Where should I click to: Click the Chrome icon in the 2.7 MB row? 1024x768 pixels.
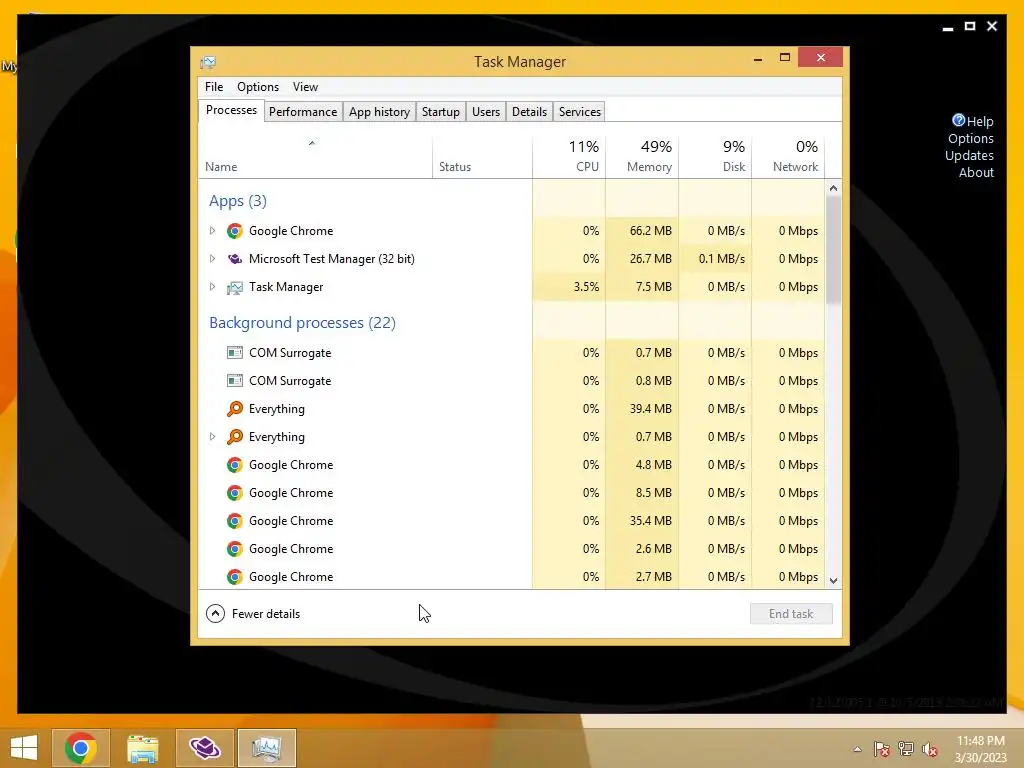tap(234, 577)
